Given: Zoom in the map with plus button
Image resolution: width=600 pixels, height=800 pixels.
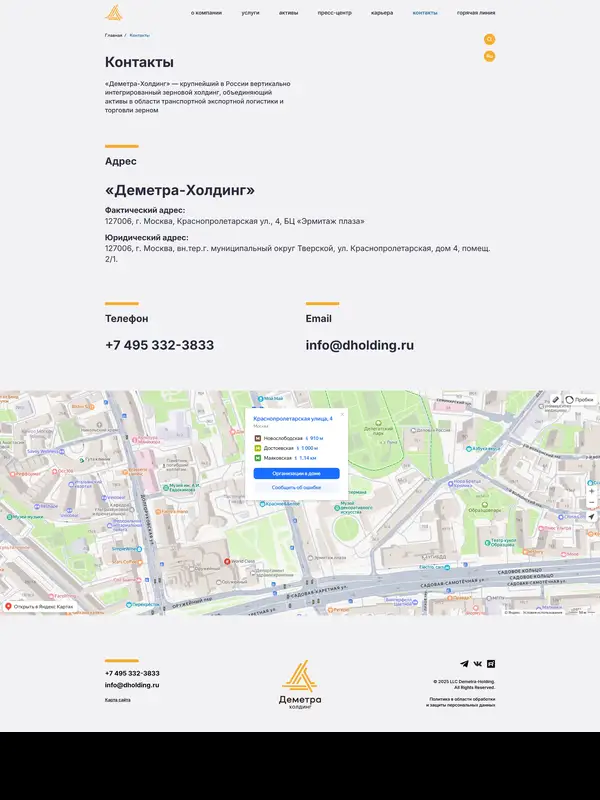Looking at the screenshot, I should tap(591, 491).
